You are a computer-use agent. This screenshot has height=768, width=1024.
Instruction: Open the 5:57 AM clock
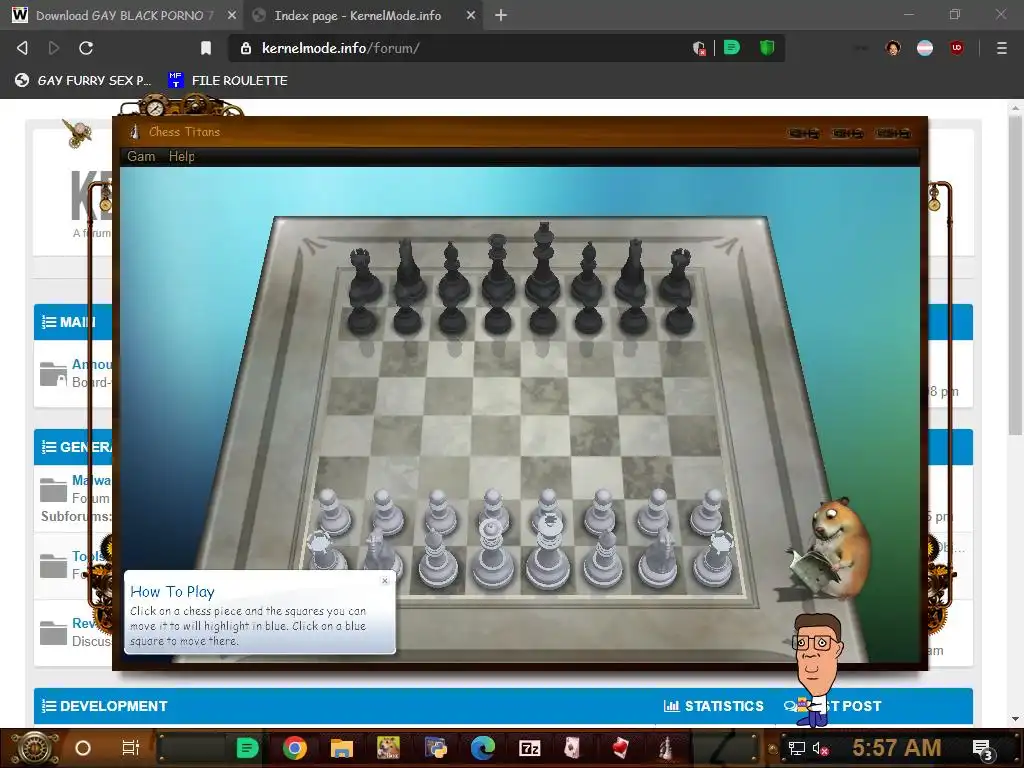896,747
